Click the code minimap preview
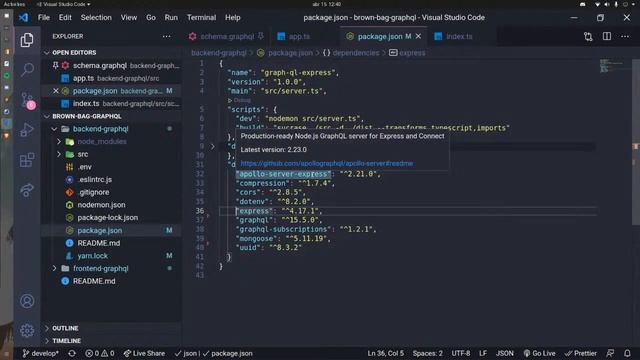Viewport: 640px width, 360px height. 611,66
